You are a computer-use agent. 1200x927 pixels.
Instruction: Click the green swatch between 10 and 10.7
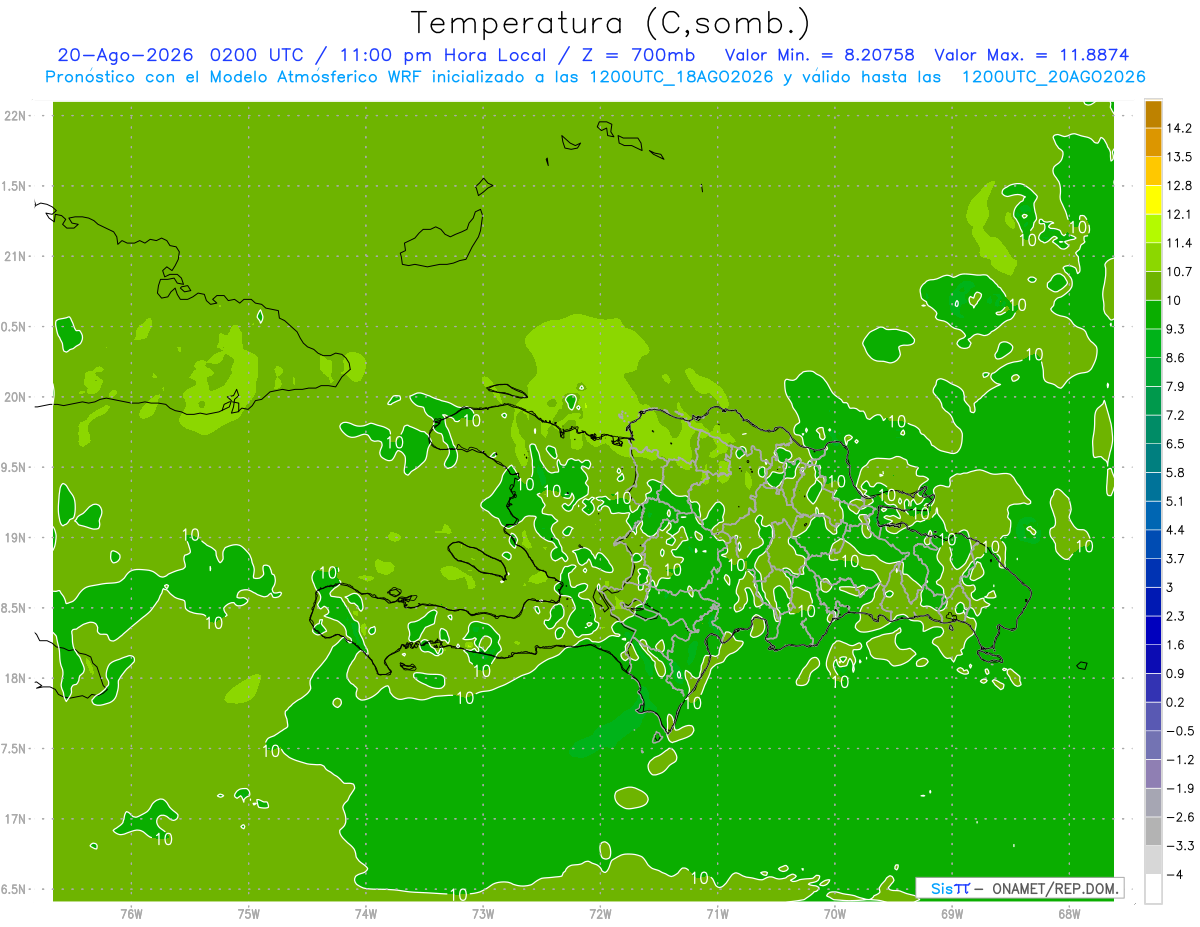tap(1153, 285)
